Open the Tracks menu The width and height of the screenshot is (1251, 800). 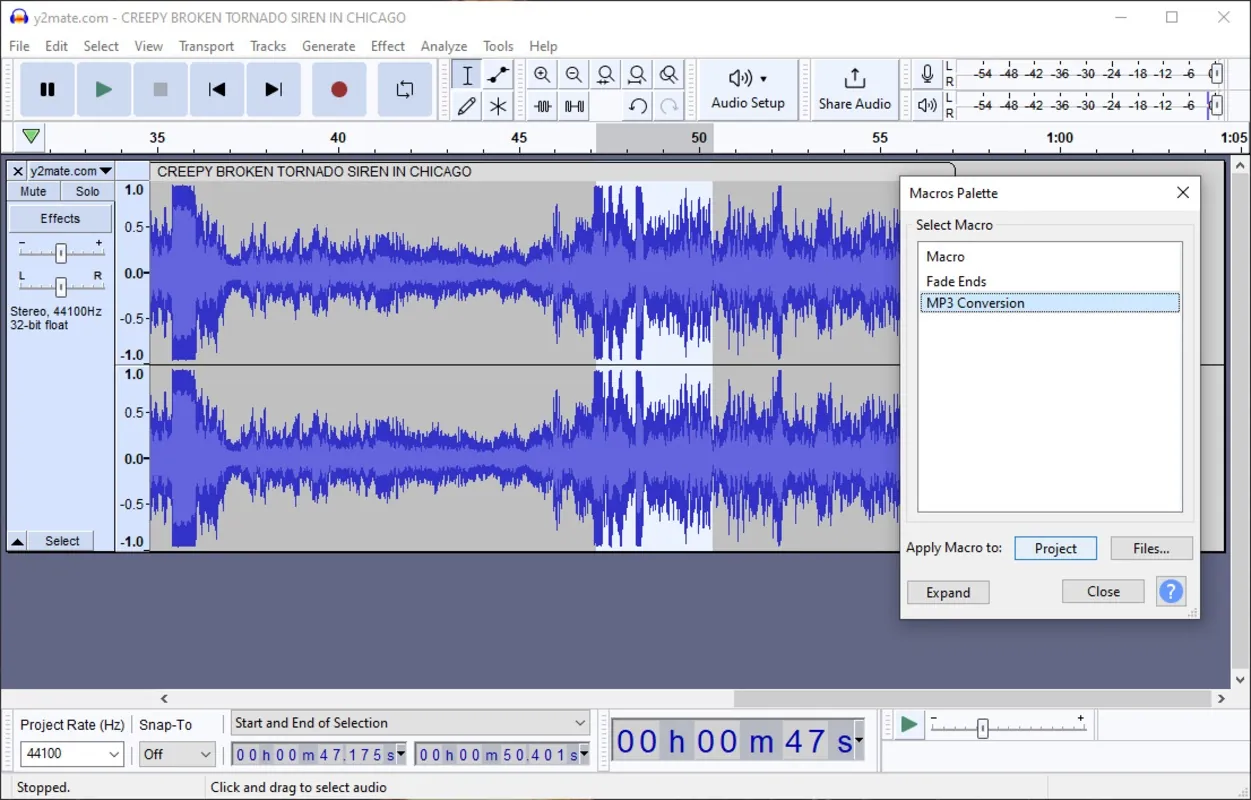[x=268, y=46]
